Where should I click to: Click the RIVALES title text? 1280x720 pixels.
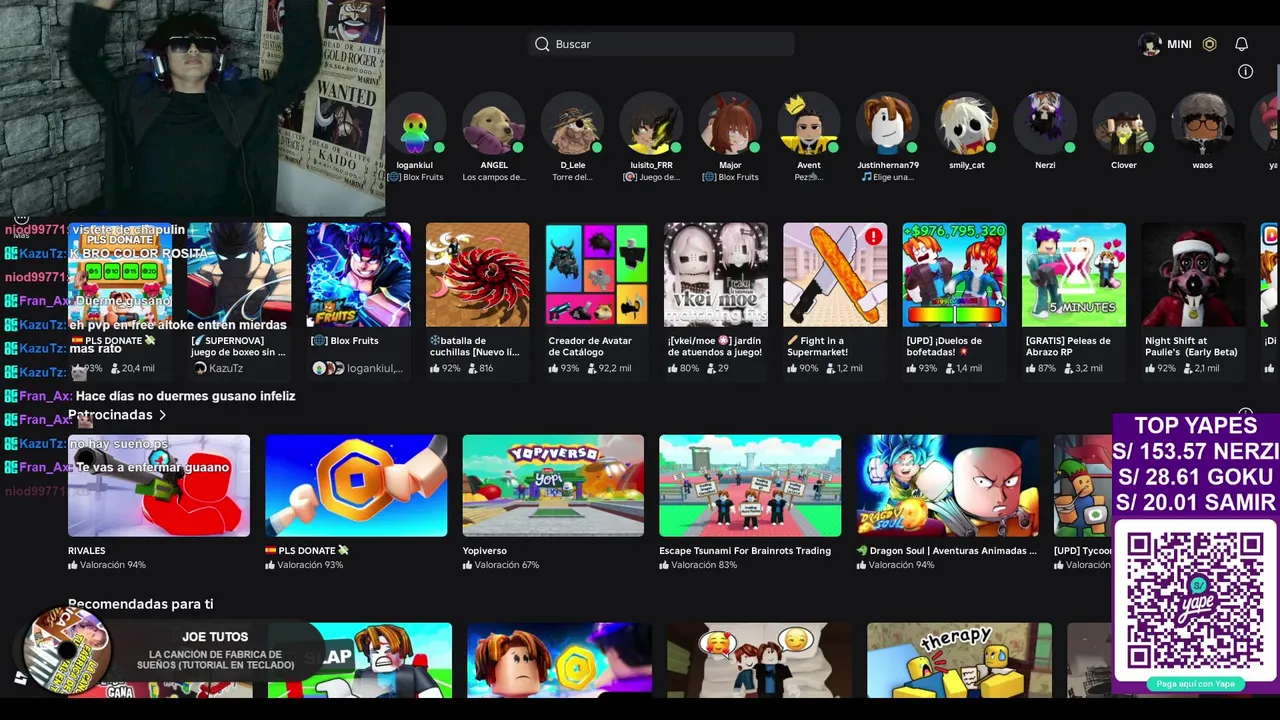tap(86, 551)
